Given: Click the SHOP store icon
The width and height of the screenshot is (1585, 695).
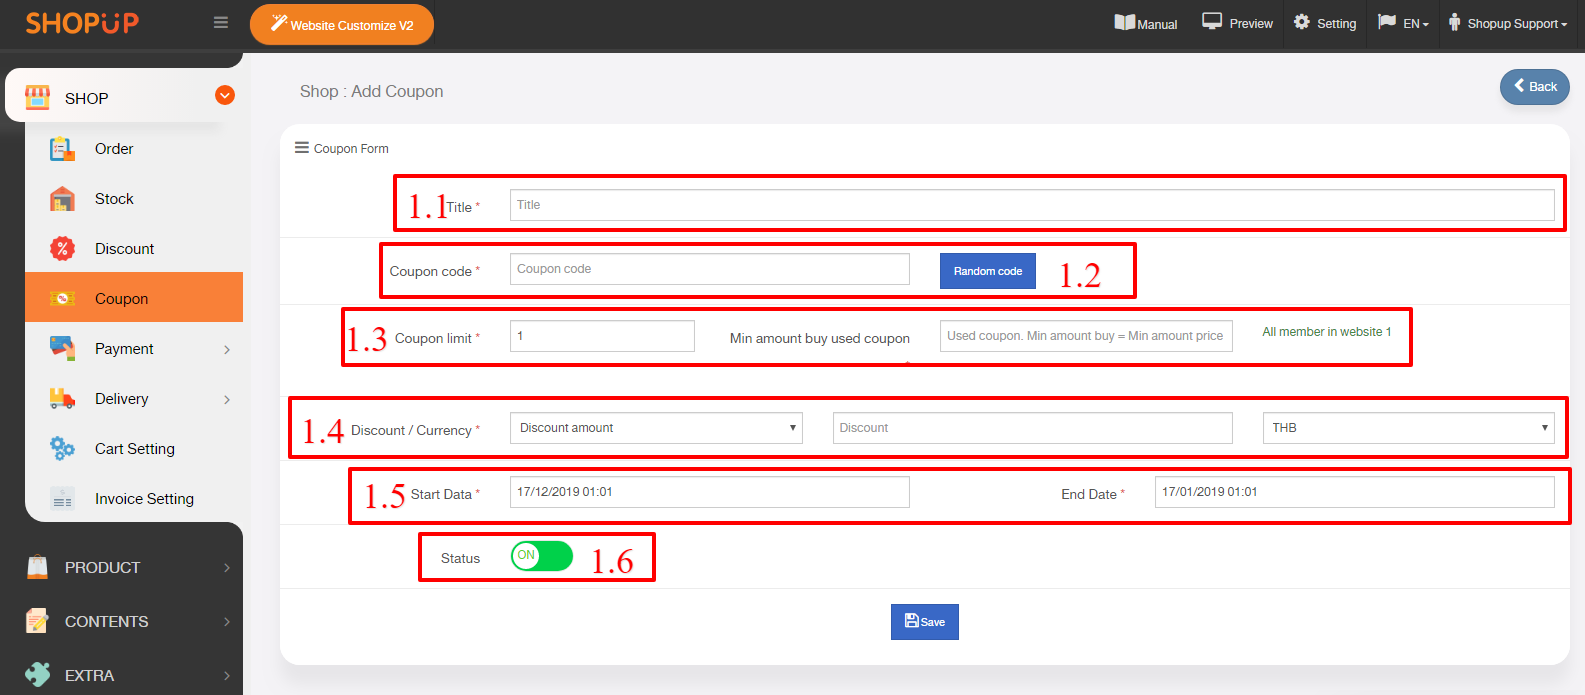Looking at the screenshot, I should [x=37, y=97].
